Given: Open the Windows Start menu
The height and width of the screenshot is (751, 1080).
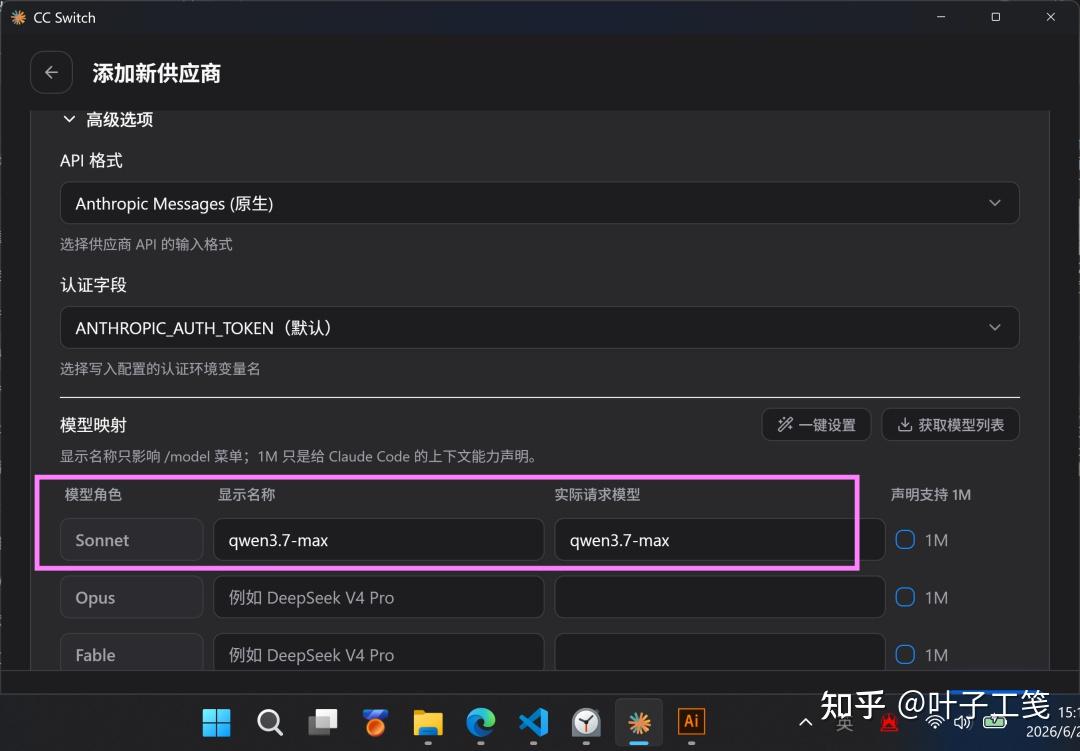Looking at the screenshot, I should [216, 722].
